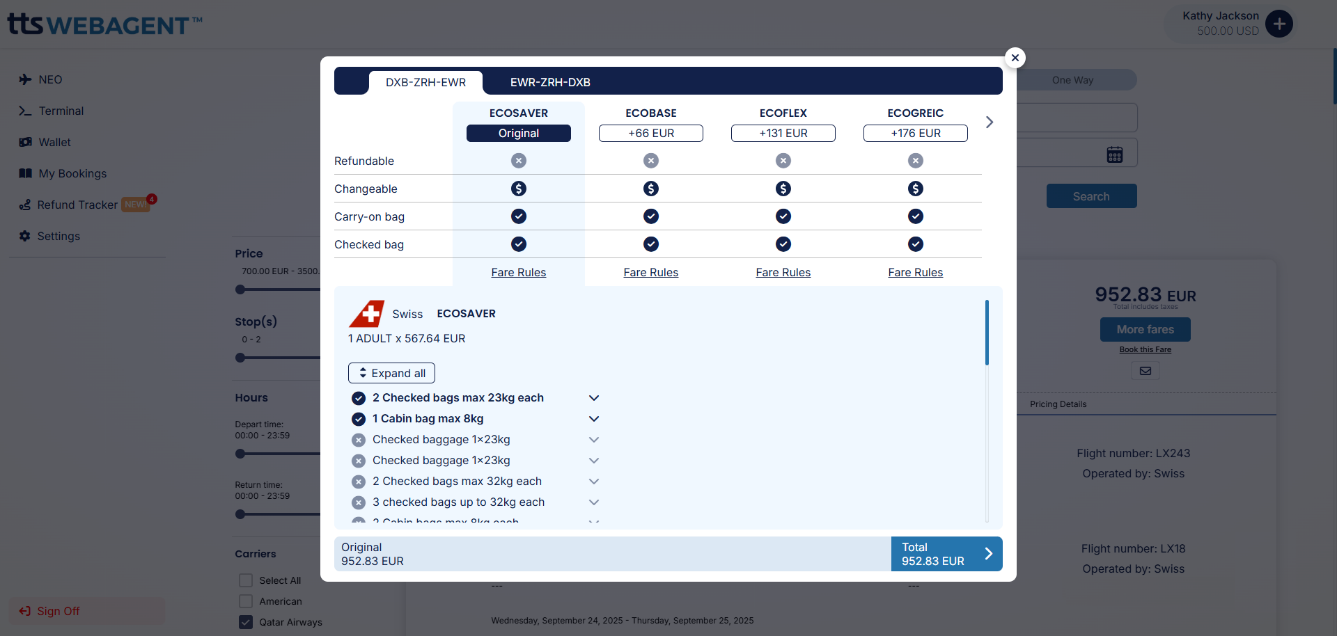1337x636 pixels.
Task: Adjust the Stop(s) slider handle
Action: 240,358
